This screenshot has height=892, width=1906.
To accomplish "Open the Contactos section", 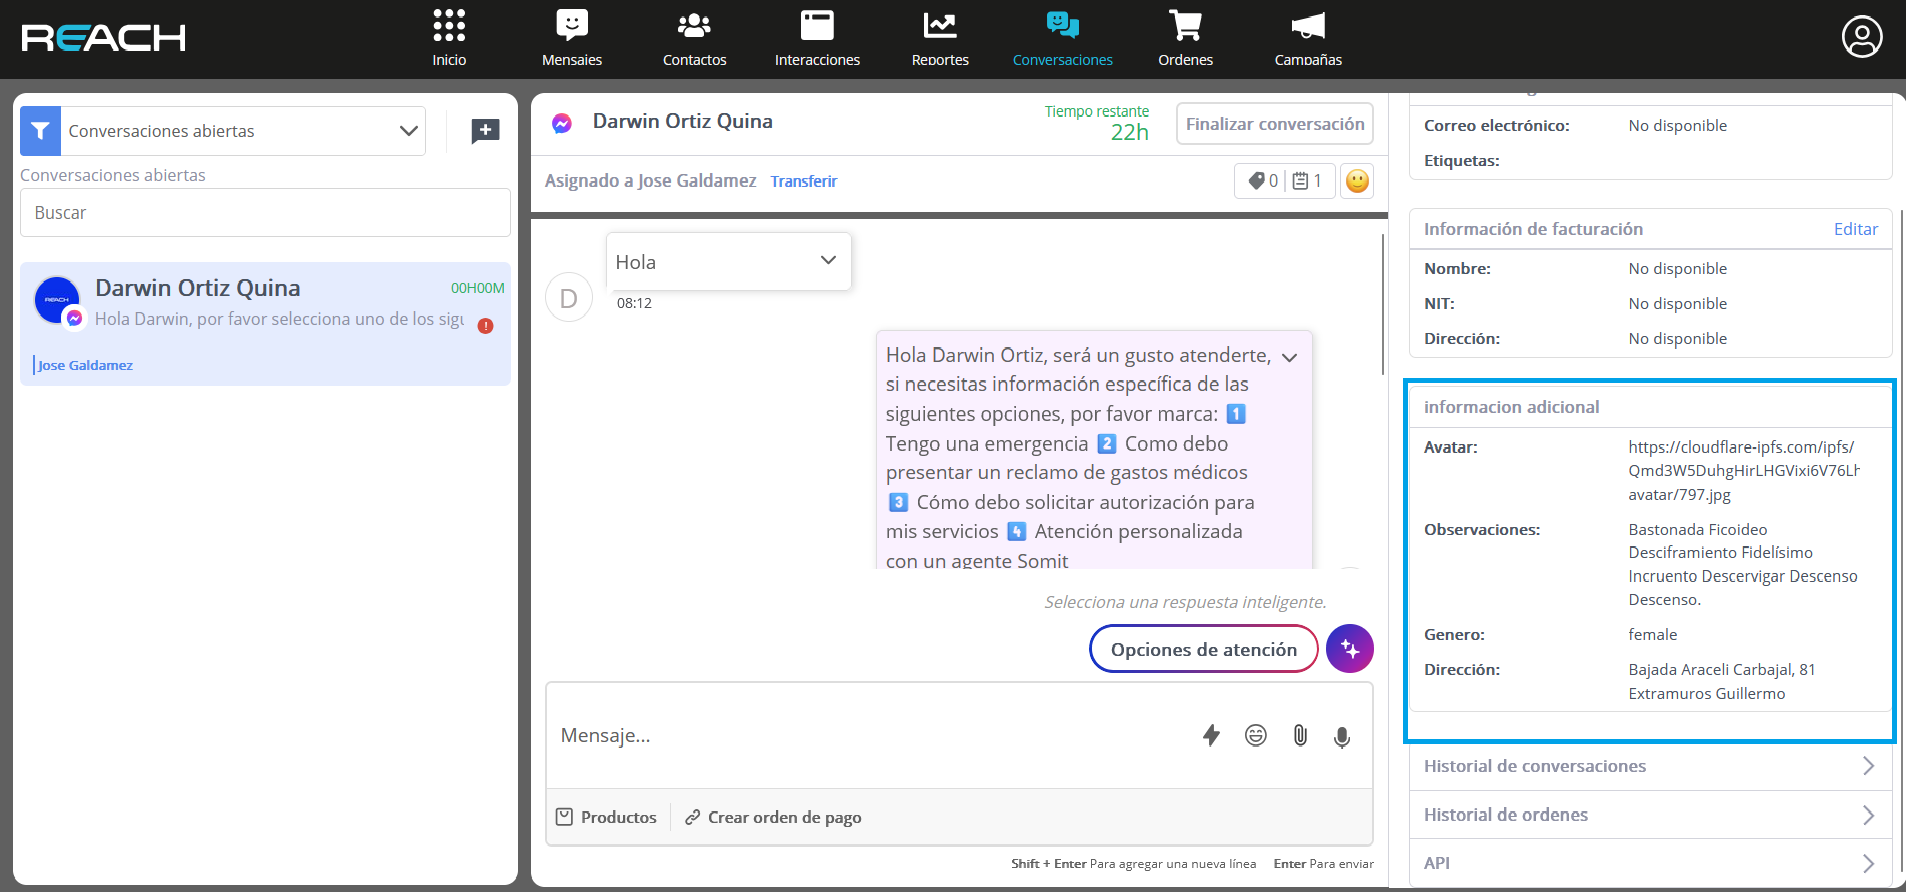I will 694,38.
